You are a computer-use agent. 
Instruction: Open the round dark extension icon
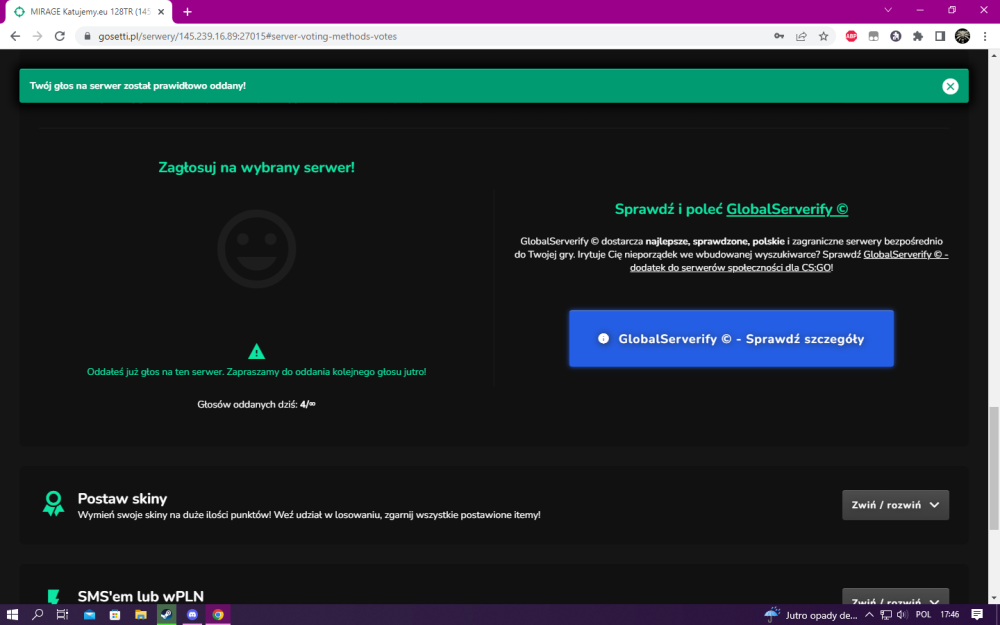(x=895, y=36)
